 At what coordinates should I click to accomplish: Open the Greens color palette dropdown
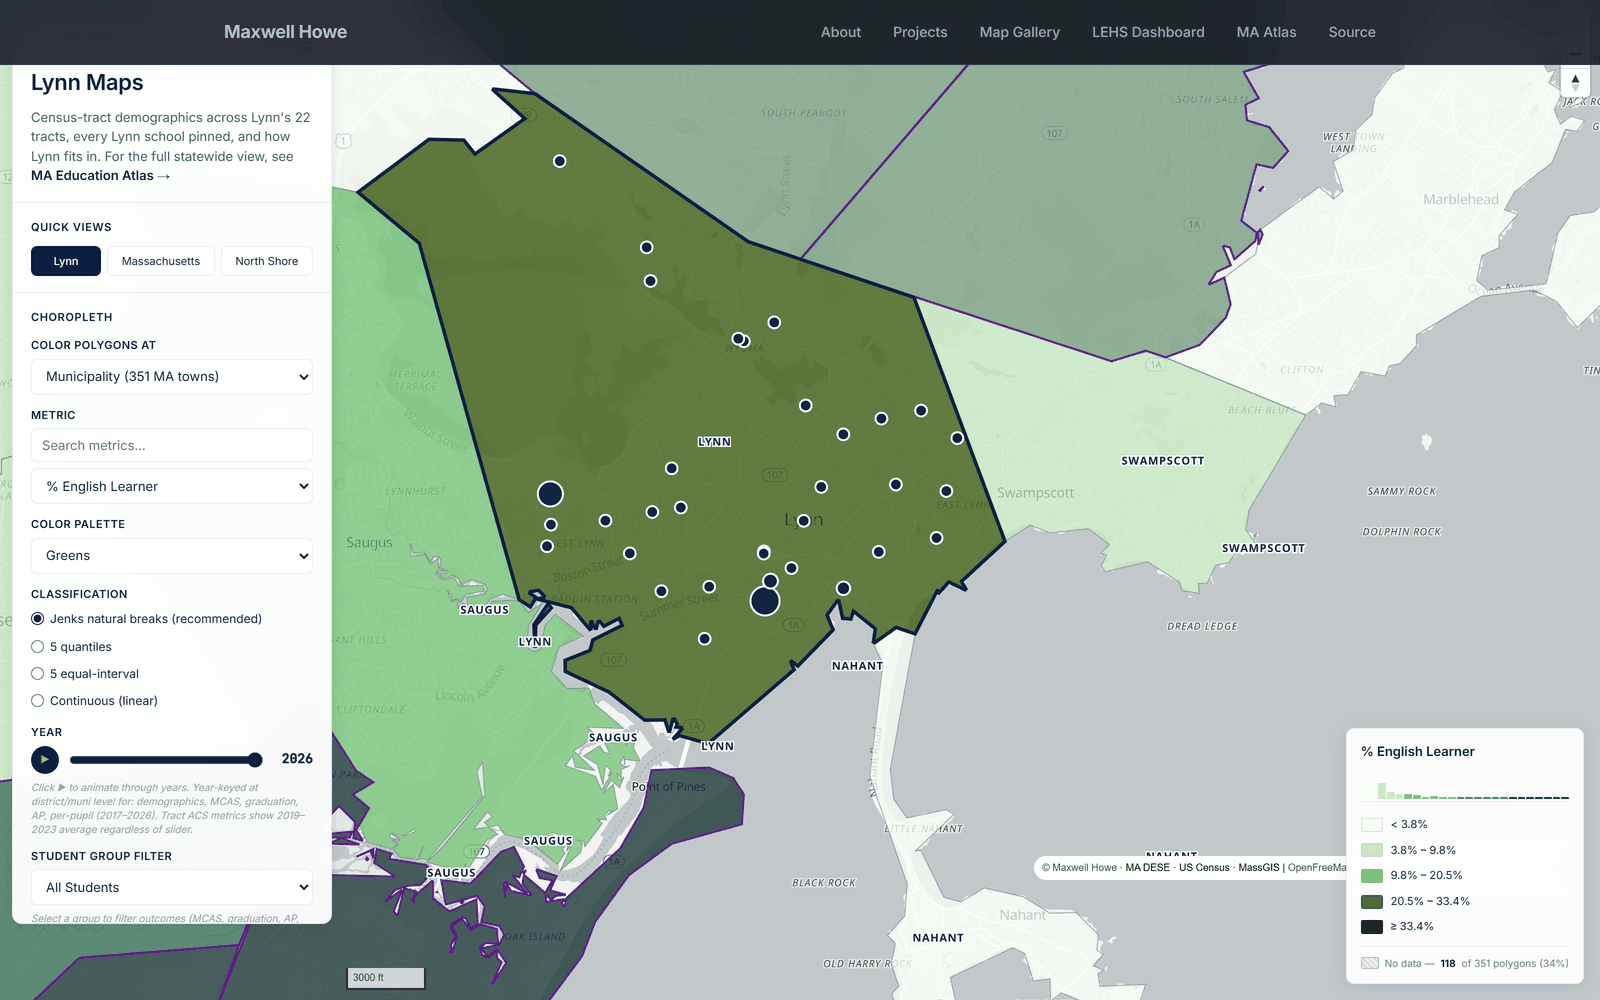pos(172,556)
